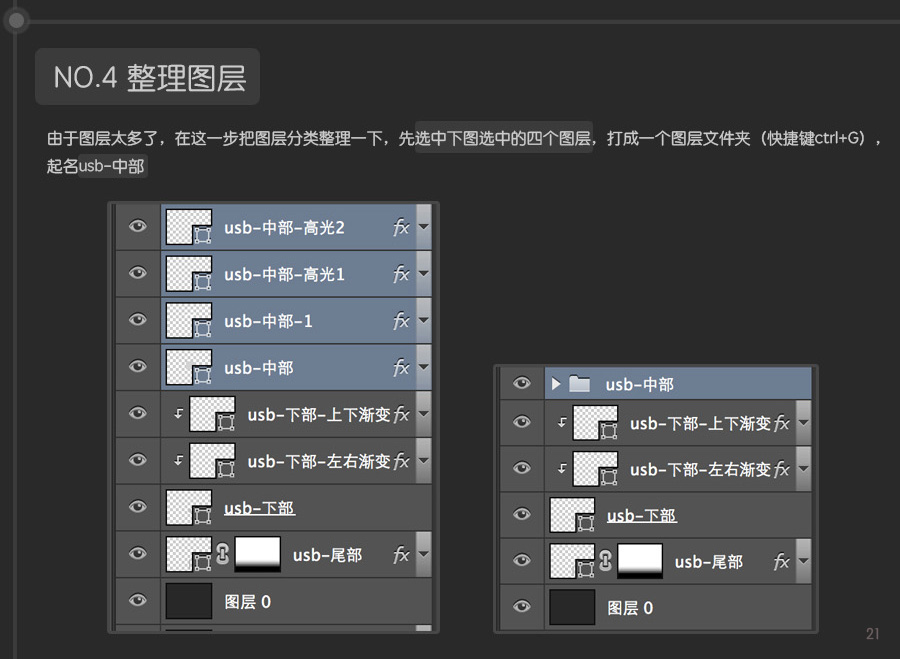Select shape thumbnail of usb-中部-高光1 layer
Image resolution: width=900 pixels, height=659 pixels.
(x=189, y=273)
